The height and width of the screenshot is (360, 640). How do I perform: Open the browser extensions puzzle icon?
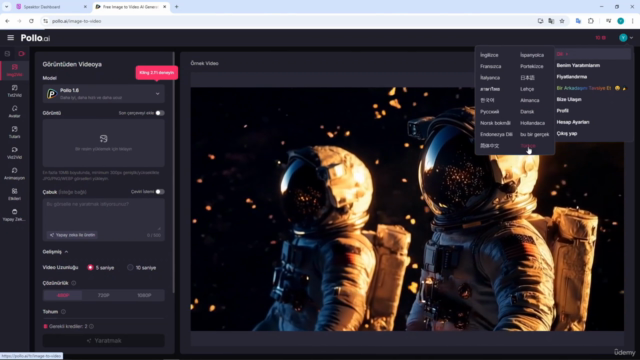[591, 21]
